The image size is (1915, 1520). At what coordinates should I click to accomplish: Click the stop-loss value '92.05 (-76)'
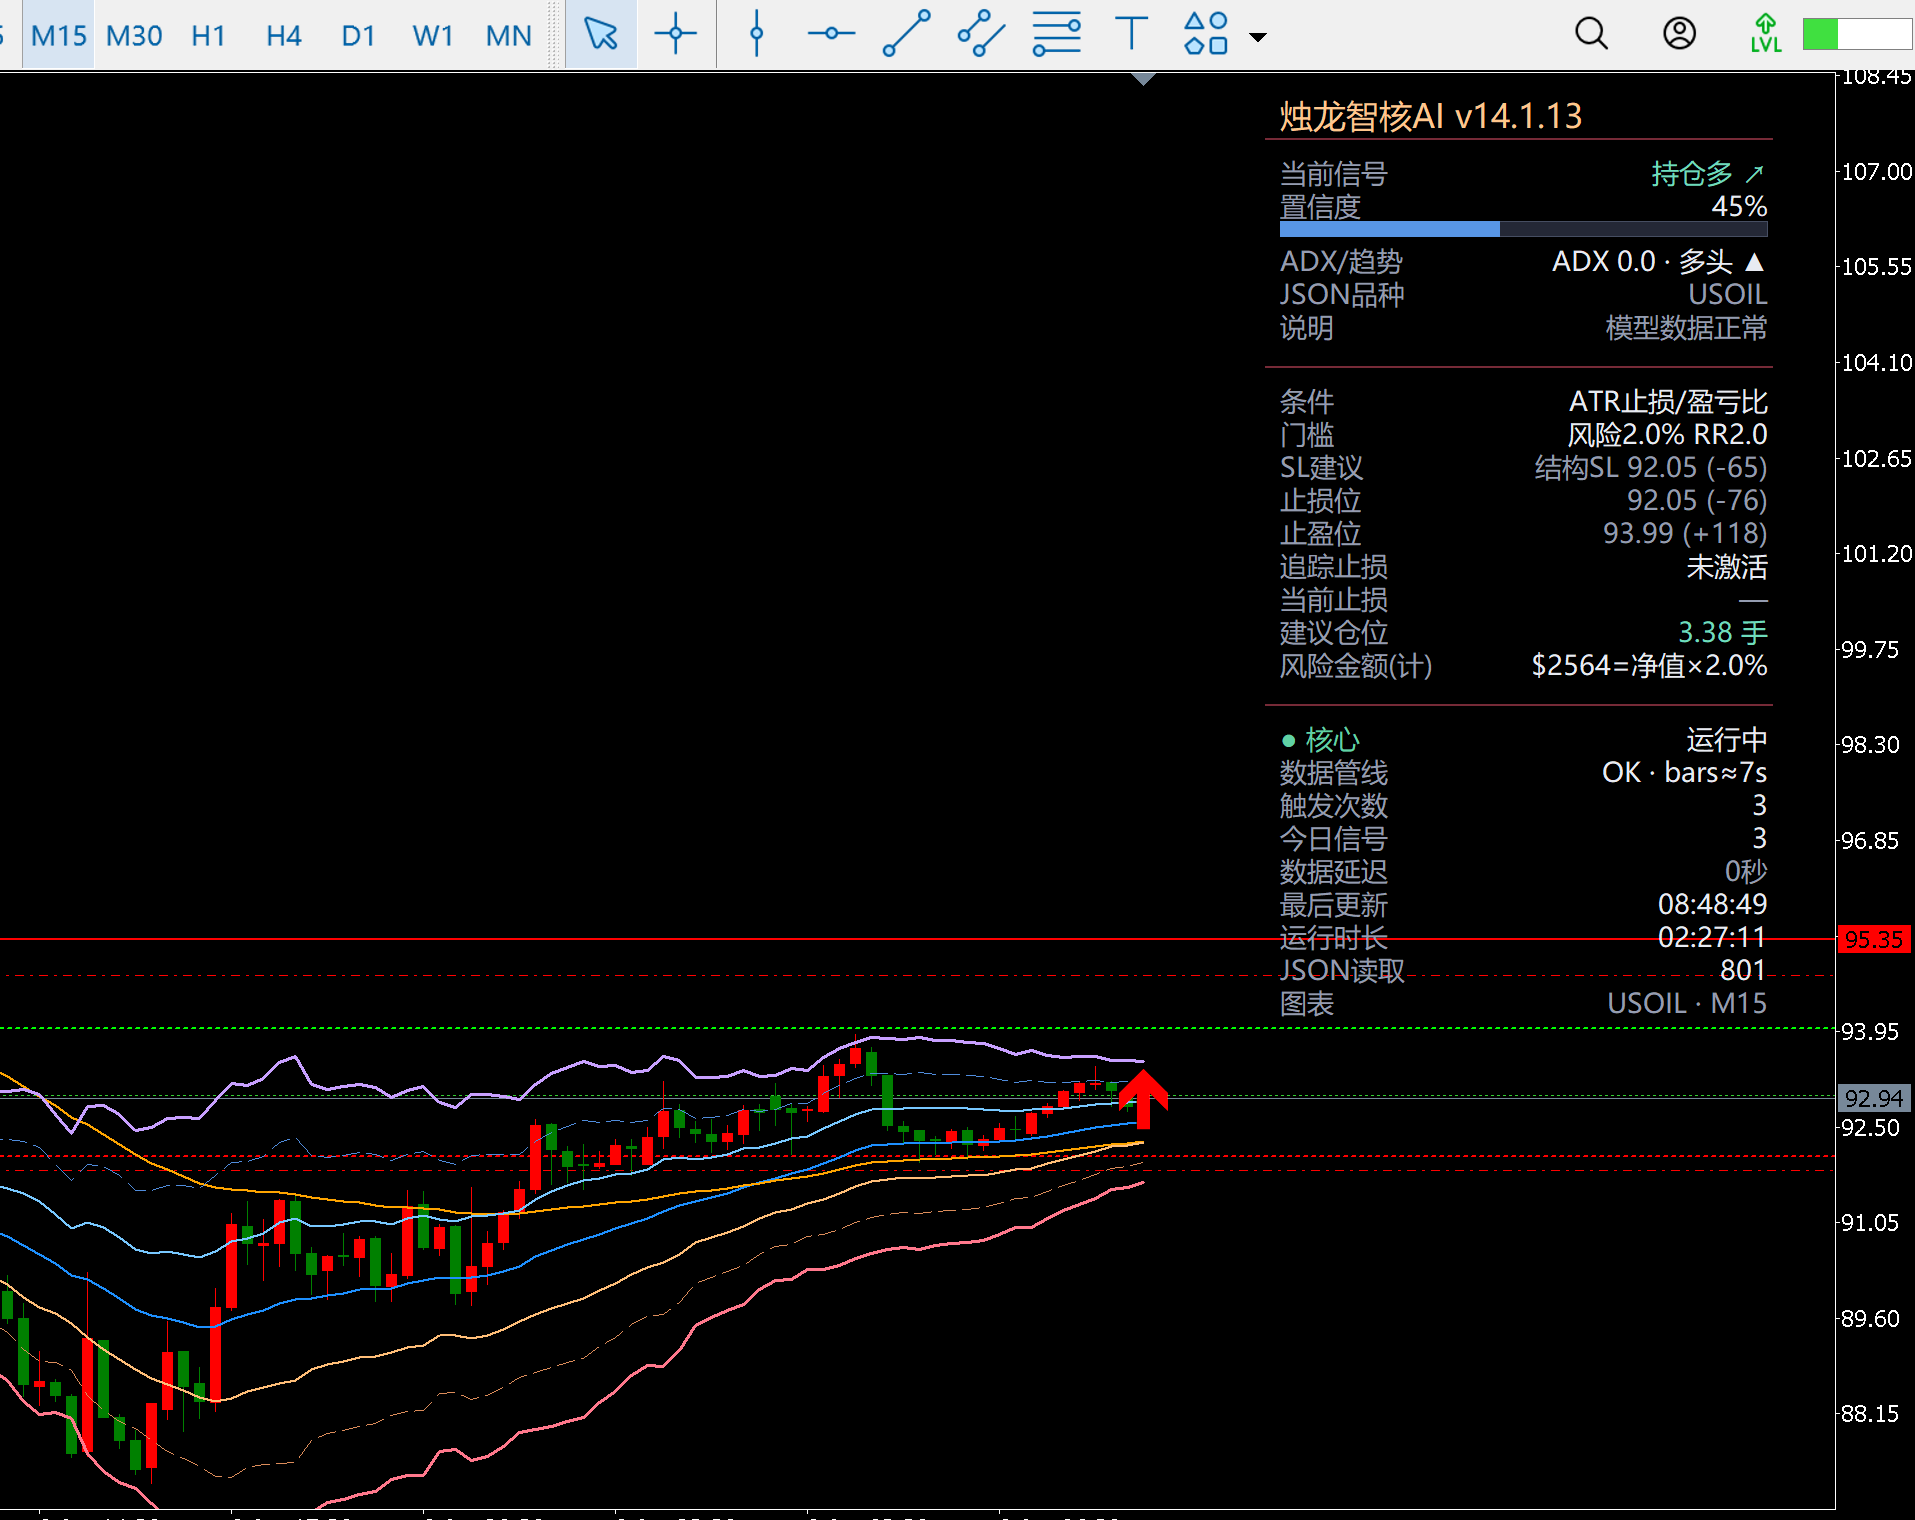click(1696, 501)
